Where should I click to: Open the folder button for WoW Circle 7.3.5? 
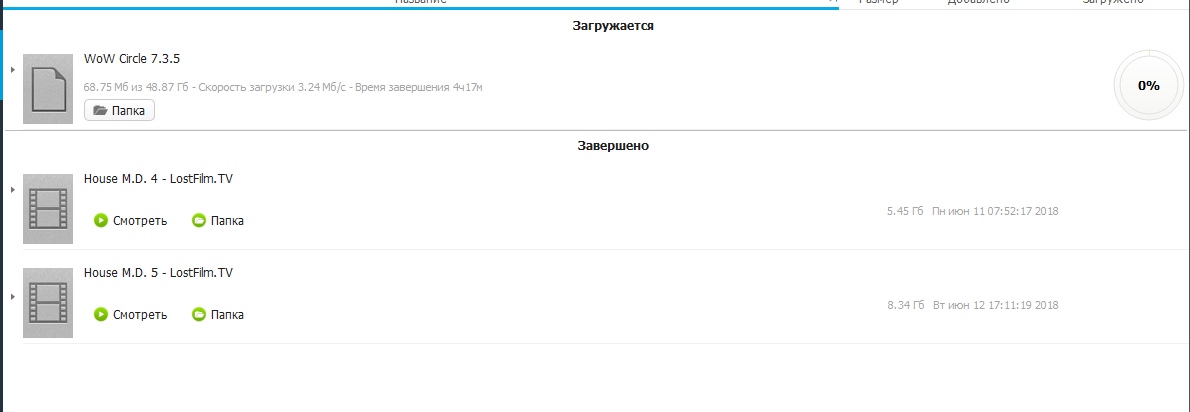[x=119, y=110]
